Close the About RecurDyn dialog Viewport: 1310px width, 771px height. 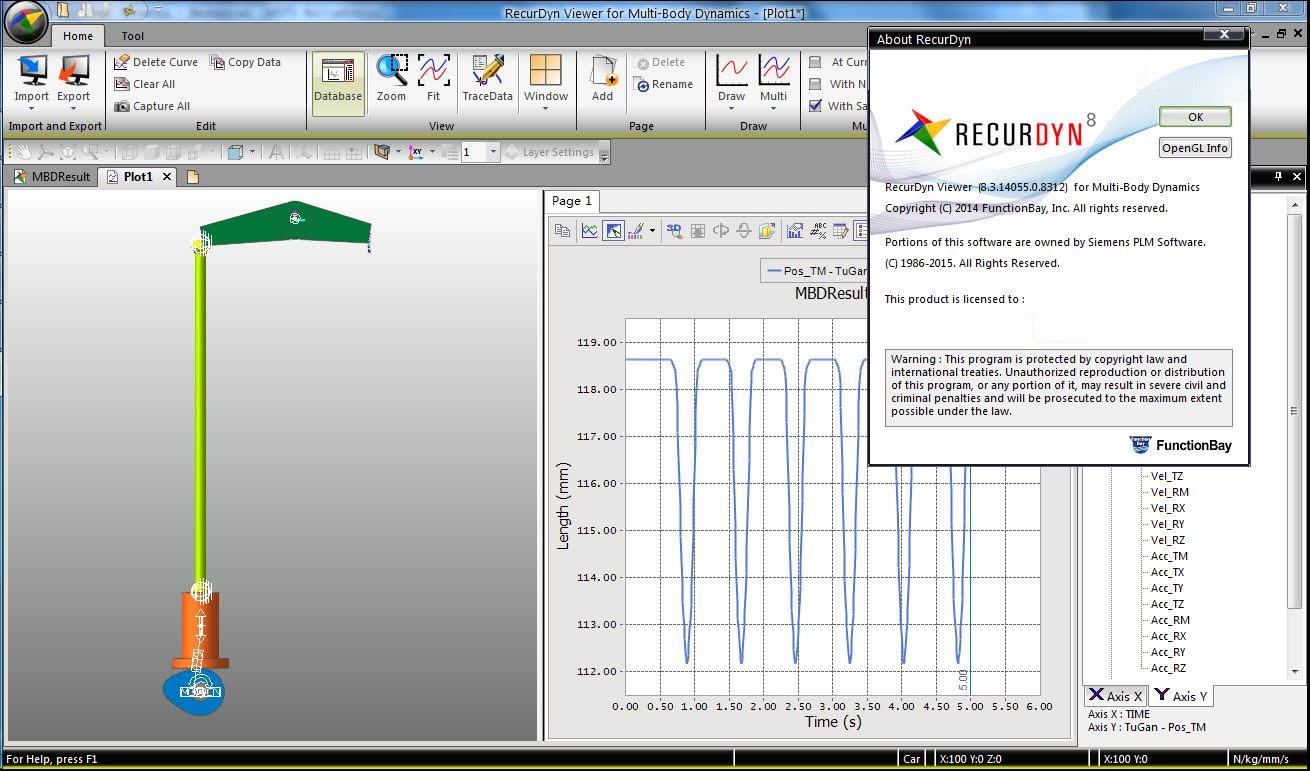click(x=1224, y=33)
